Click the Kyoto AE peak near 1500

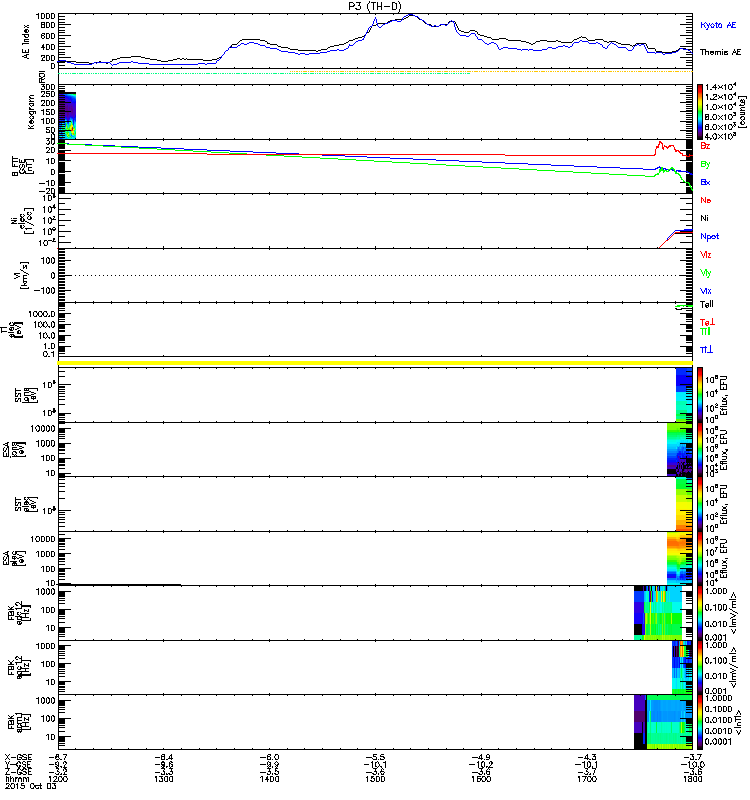(x=376, y=19)
